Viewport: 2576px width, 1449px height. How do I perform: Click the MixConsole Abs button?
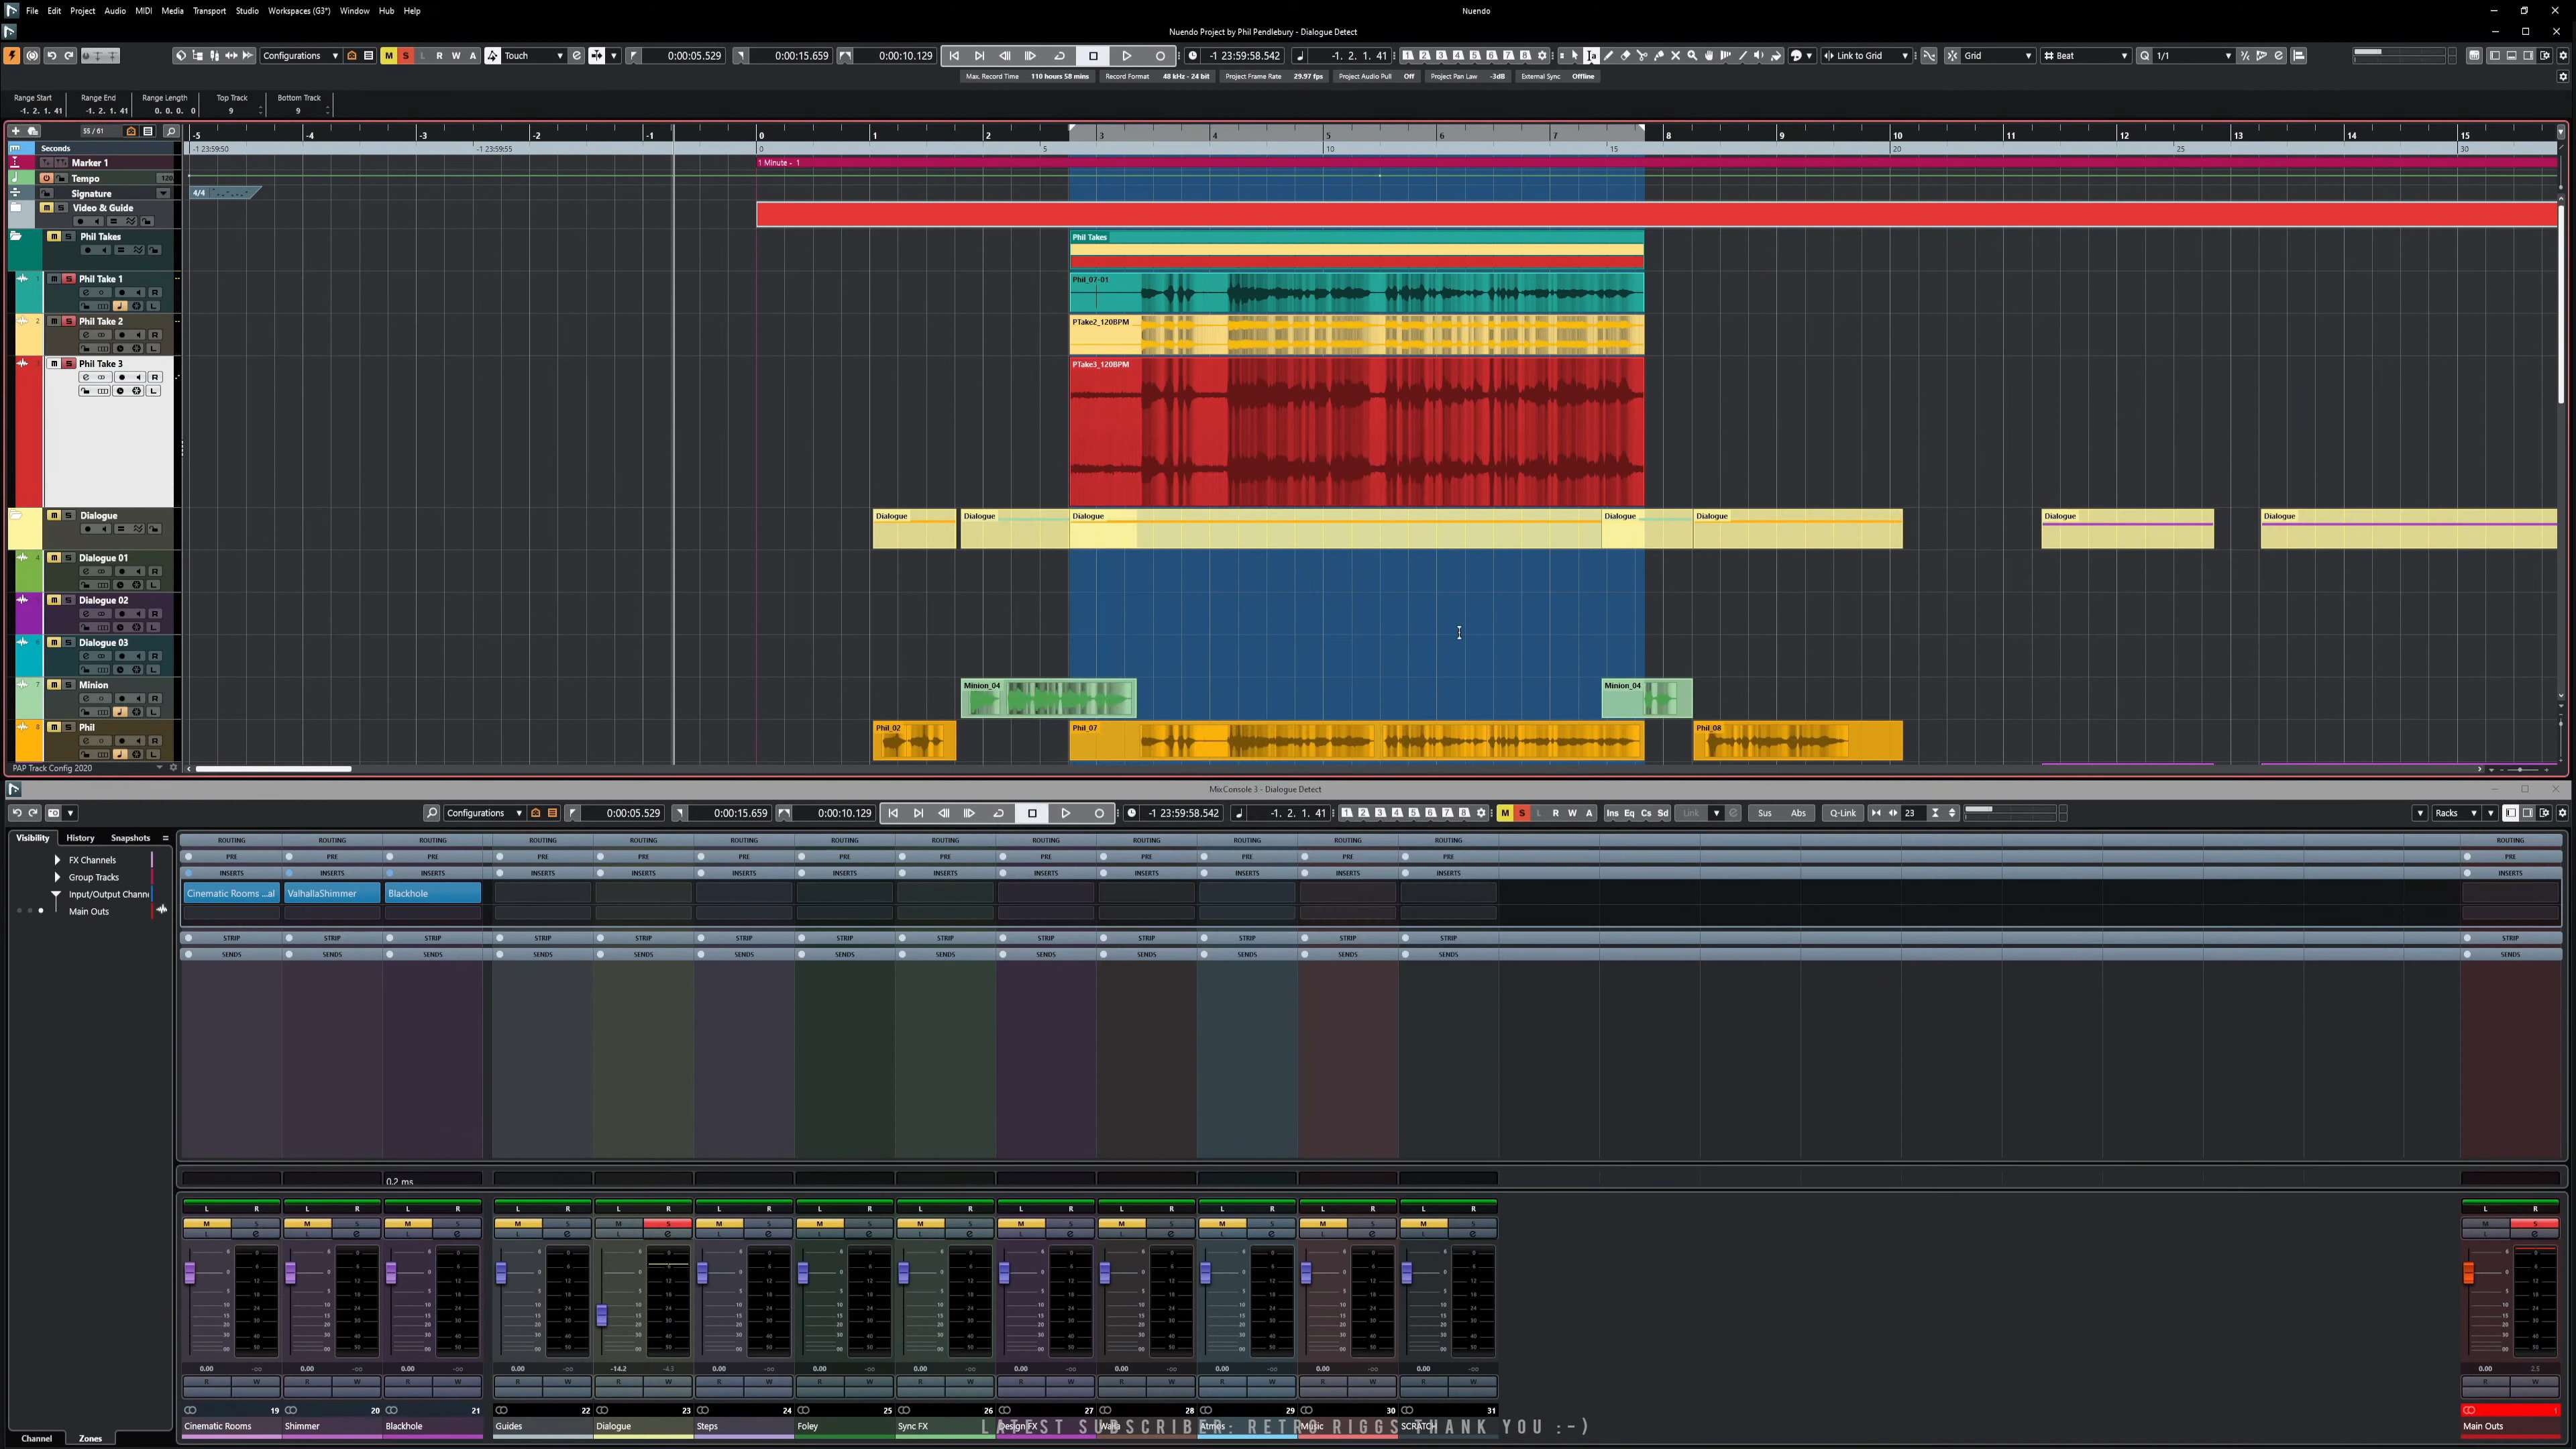[1798, 813]
